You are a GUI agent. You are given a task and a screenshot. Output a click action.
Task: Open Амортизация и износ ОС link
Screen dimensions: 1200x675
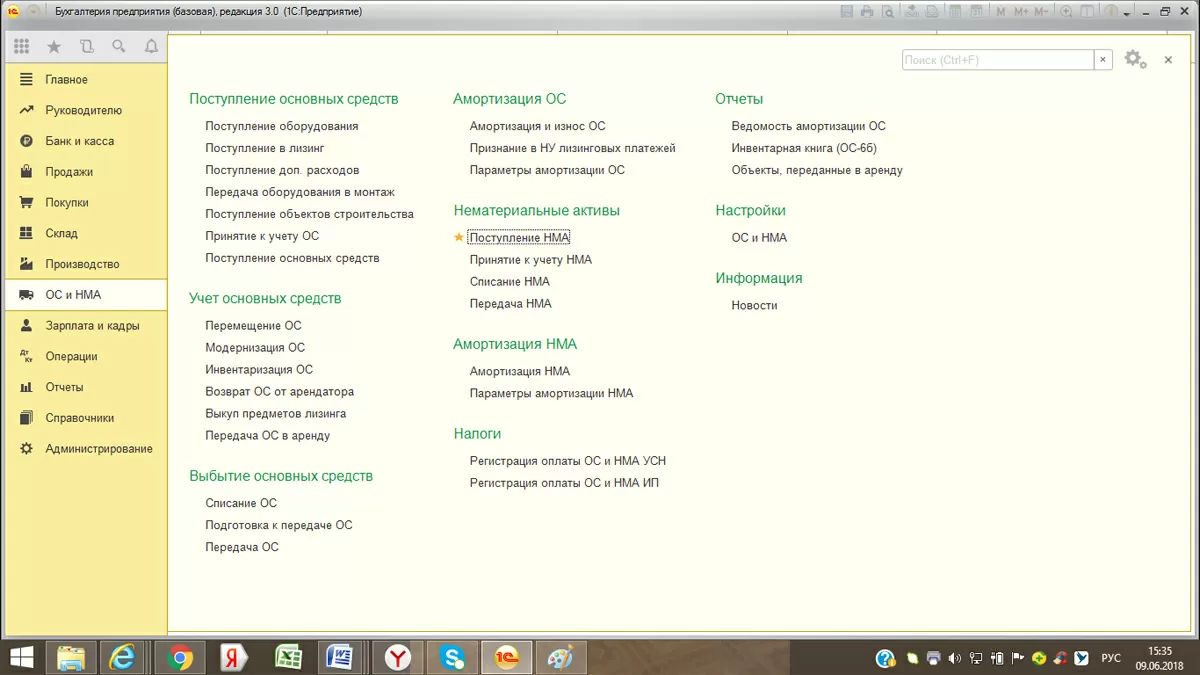[538, 126]
